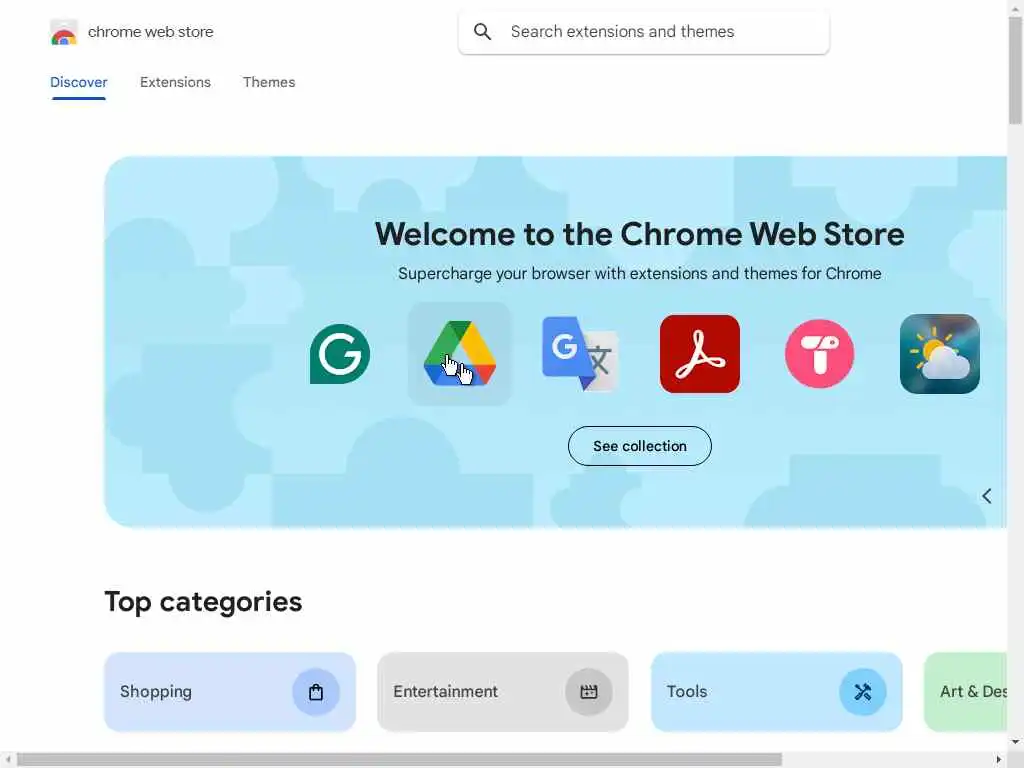Open the Shopping category card
Image resolution: width=1024 pixels, height=768 pixels.
click(230, 692)
